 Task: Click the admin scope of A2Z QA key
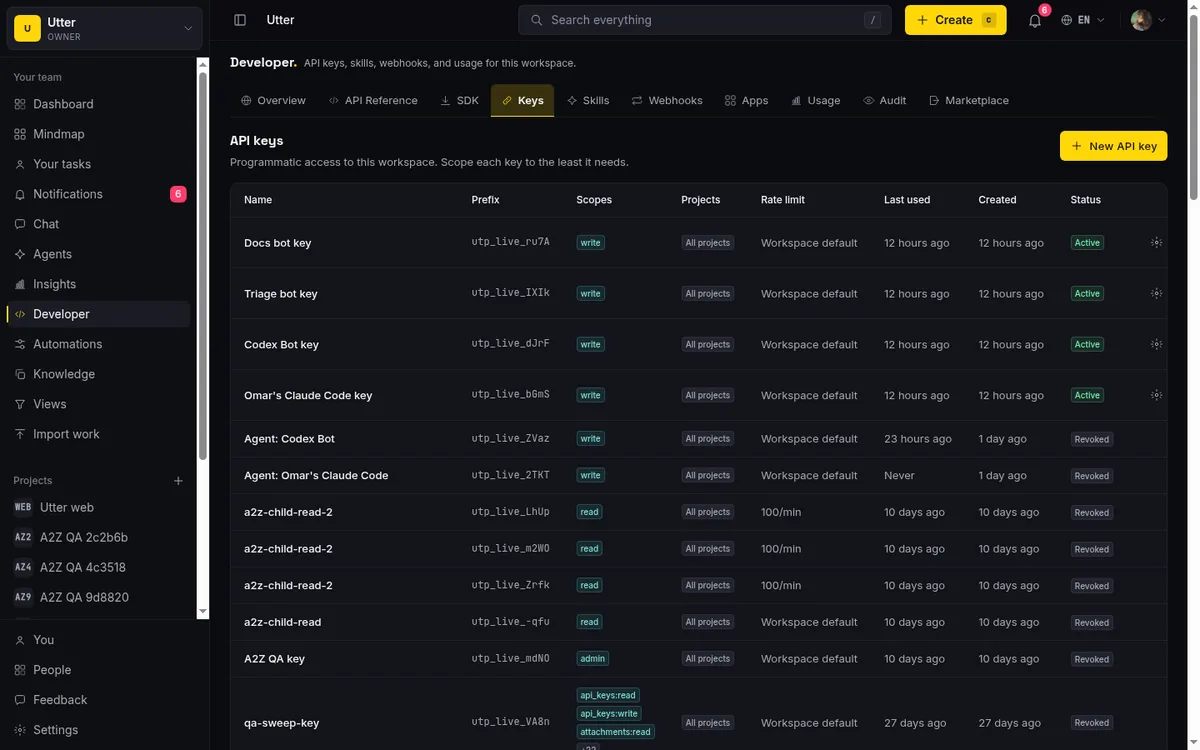coord(592,659)
